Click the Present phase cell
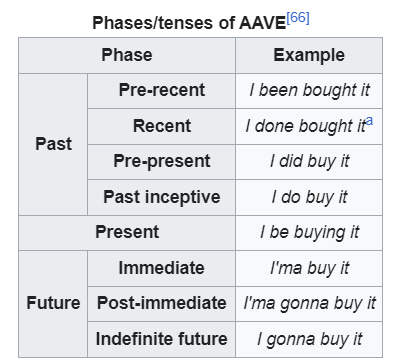The image size is (405, 361). [127, 233]
